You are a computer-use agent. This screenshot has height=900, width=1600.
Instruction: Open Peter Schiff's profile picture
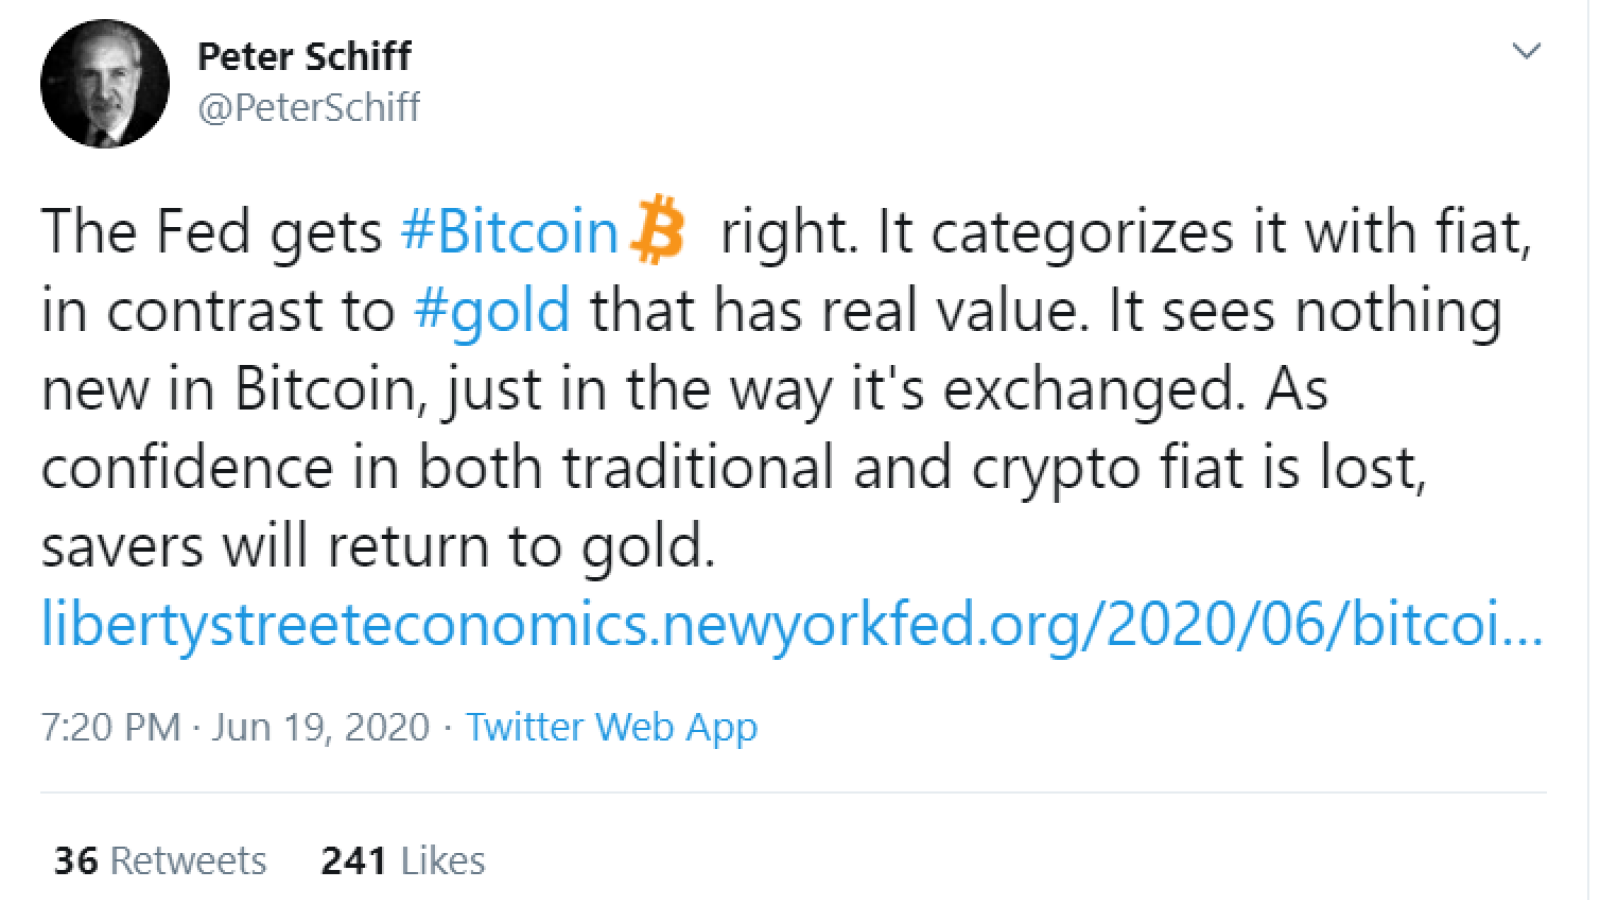[104, 84]
